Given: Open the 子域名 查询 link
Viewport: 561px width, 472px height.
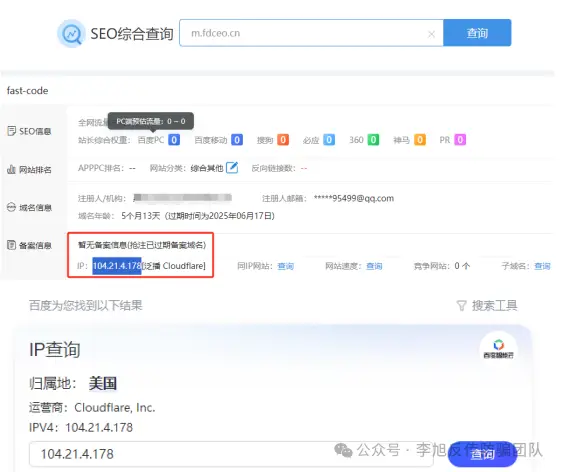Looking at the screenshot, I should tap(542, 266).
